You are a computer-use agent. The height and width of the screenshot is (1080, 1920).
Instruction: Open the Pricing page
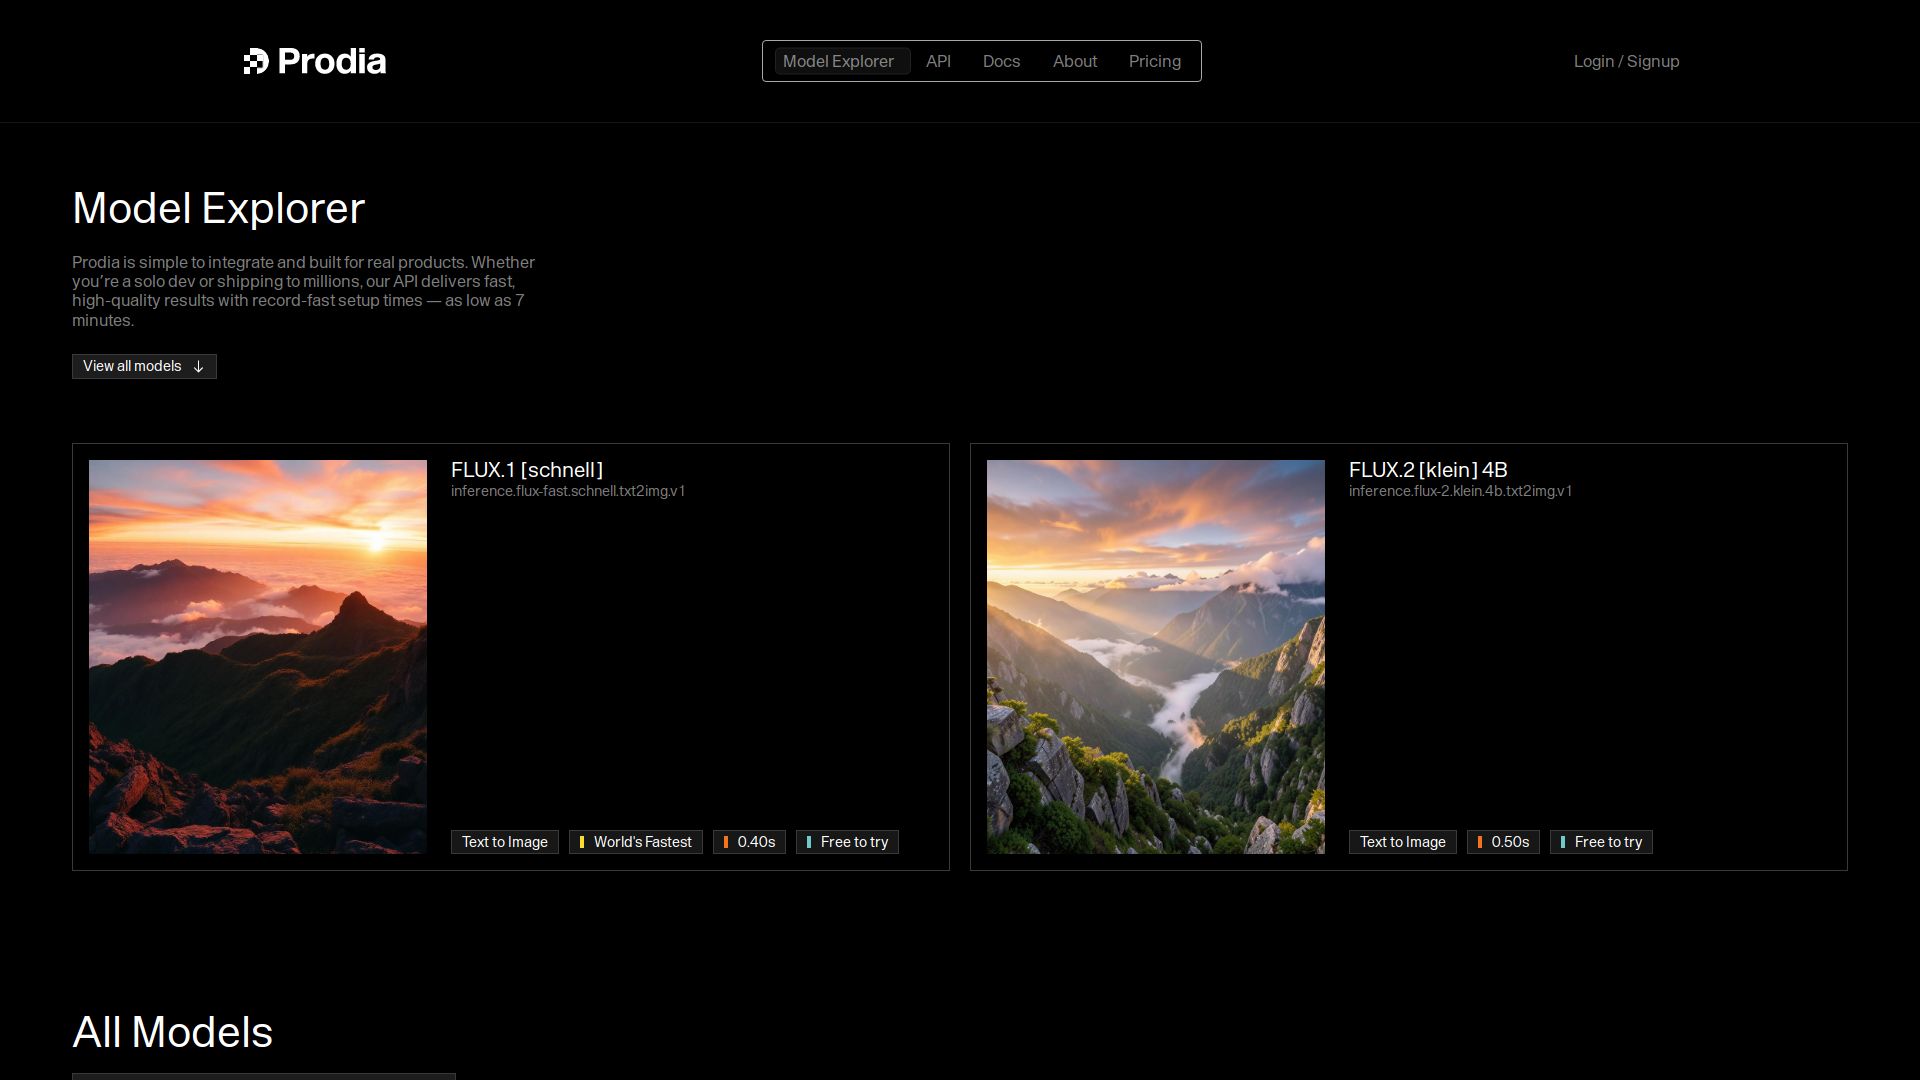(1155, 61)
